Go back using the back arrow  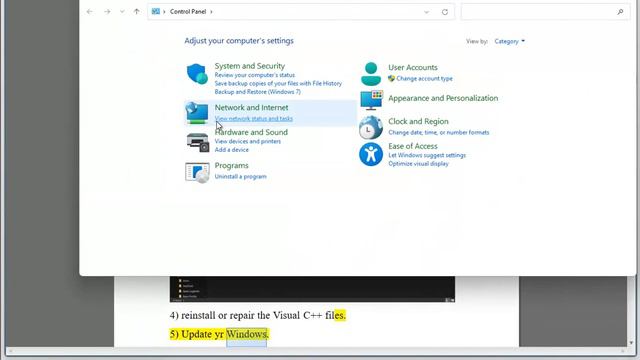point(90,12)
